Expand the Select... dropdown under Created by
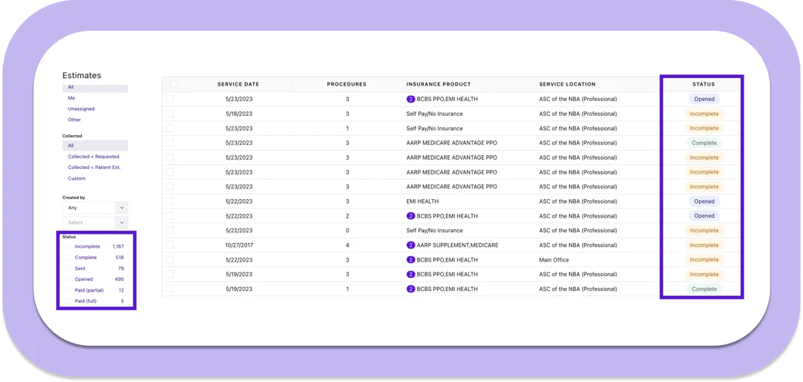 tap(95, 223)
